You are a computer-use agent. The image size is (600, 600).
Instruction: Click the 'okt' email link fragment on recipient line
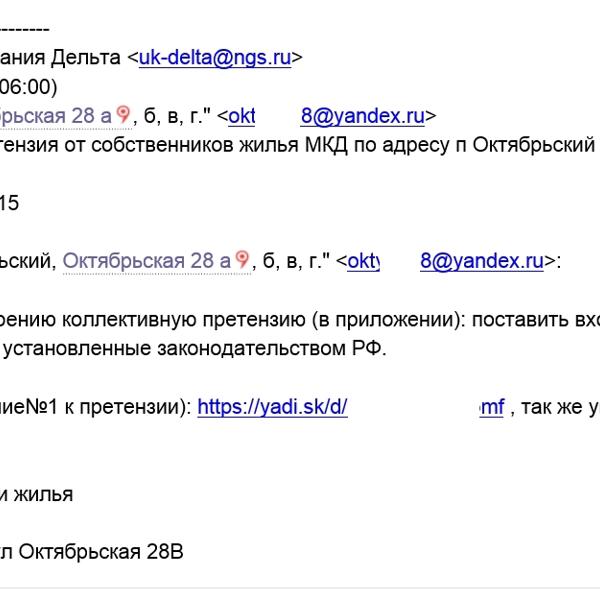click(241, 116)
